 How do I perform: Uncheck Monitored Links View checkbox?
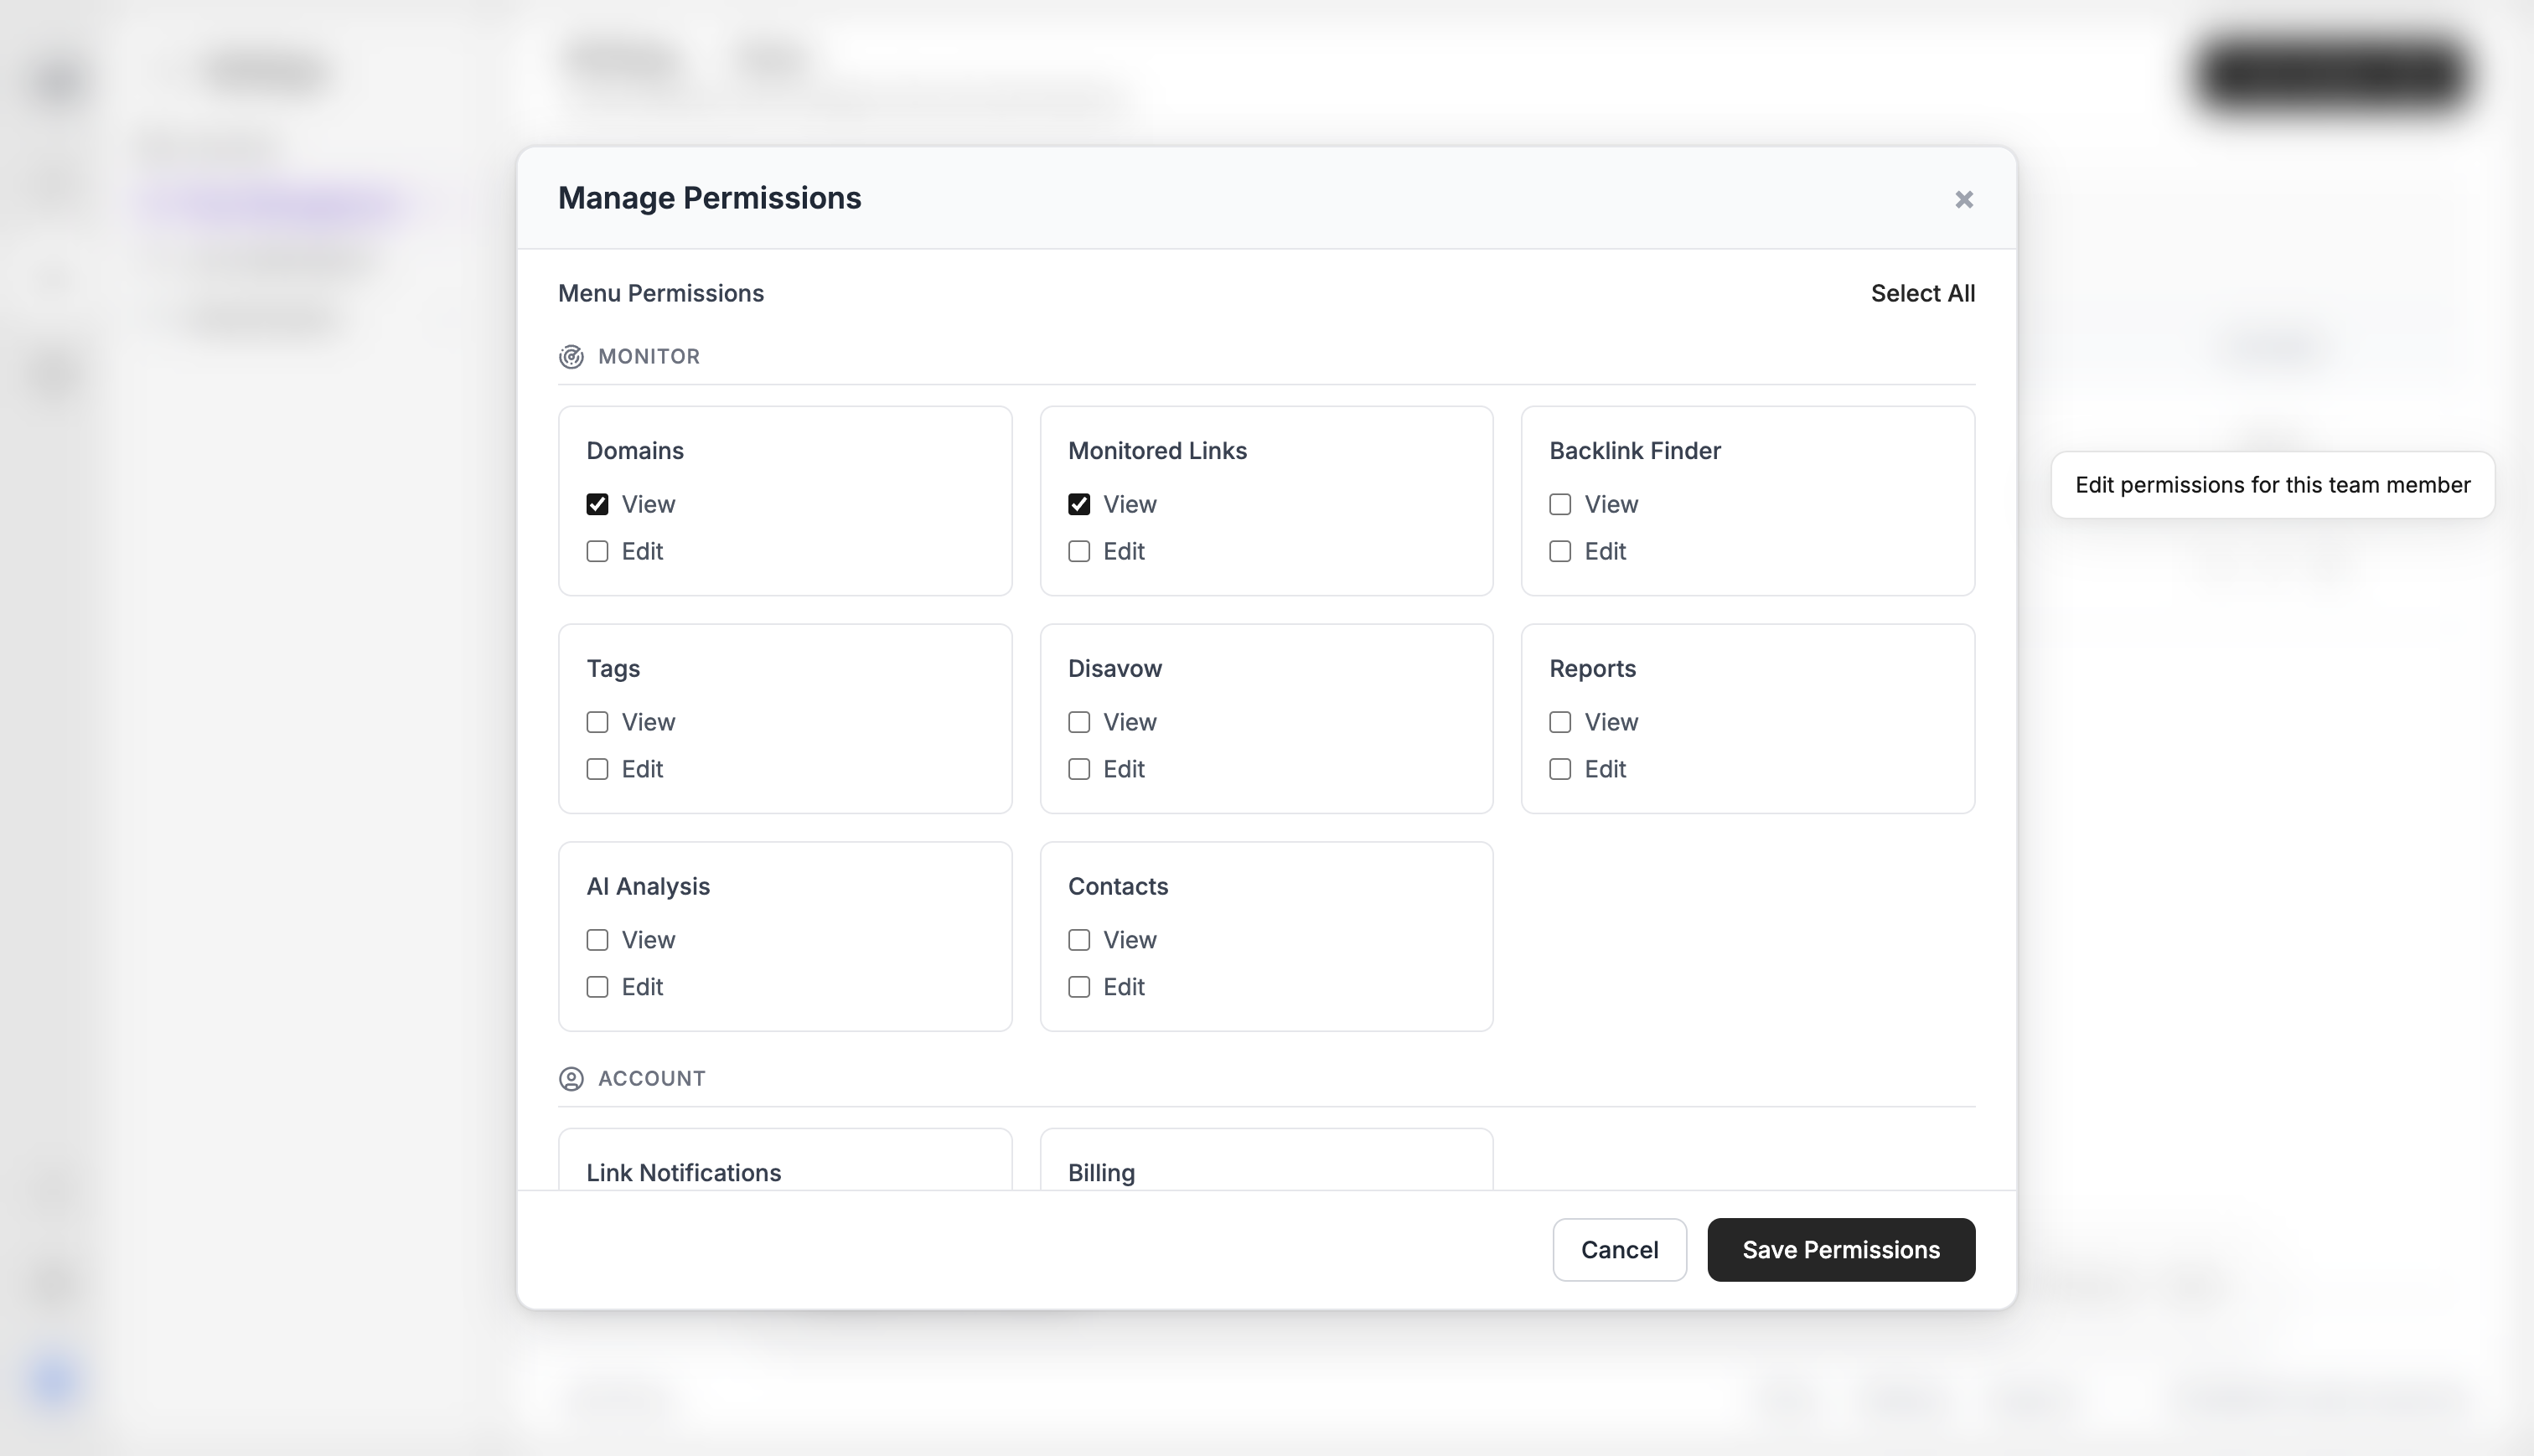point(1079,504)
